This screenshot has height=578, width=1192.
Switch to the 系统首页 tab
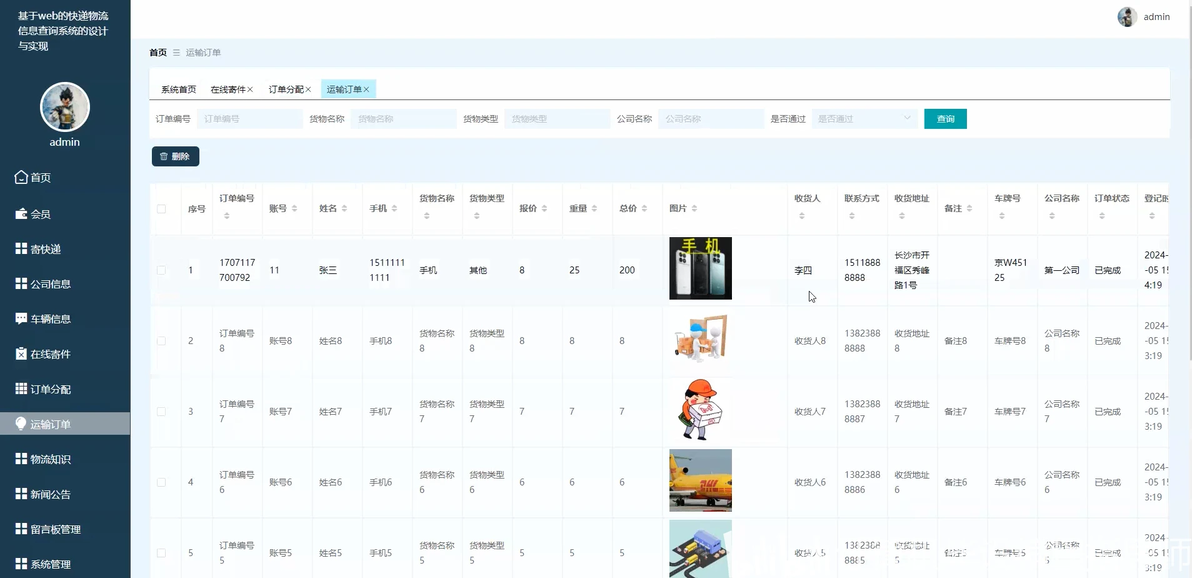click(x=179, y=90)
